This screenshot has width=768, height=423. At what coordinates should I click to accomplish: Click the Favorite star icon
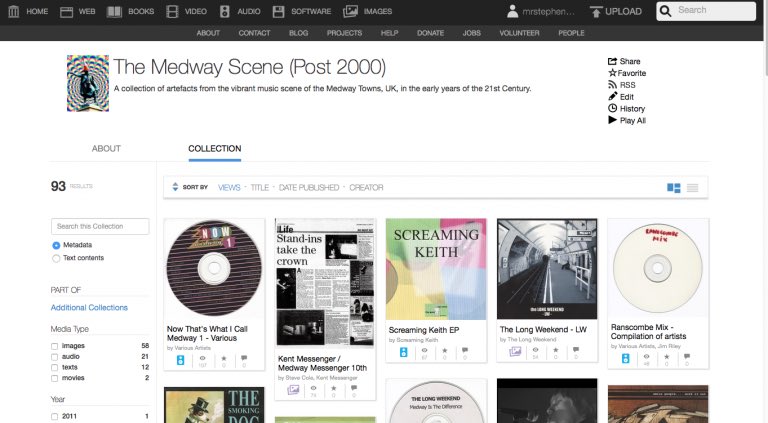pyautogui.click(x=612, y=73)
